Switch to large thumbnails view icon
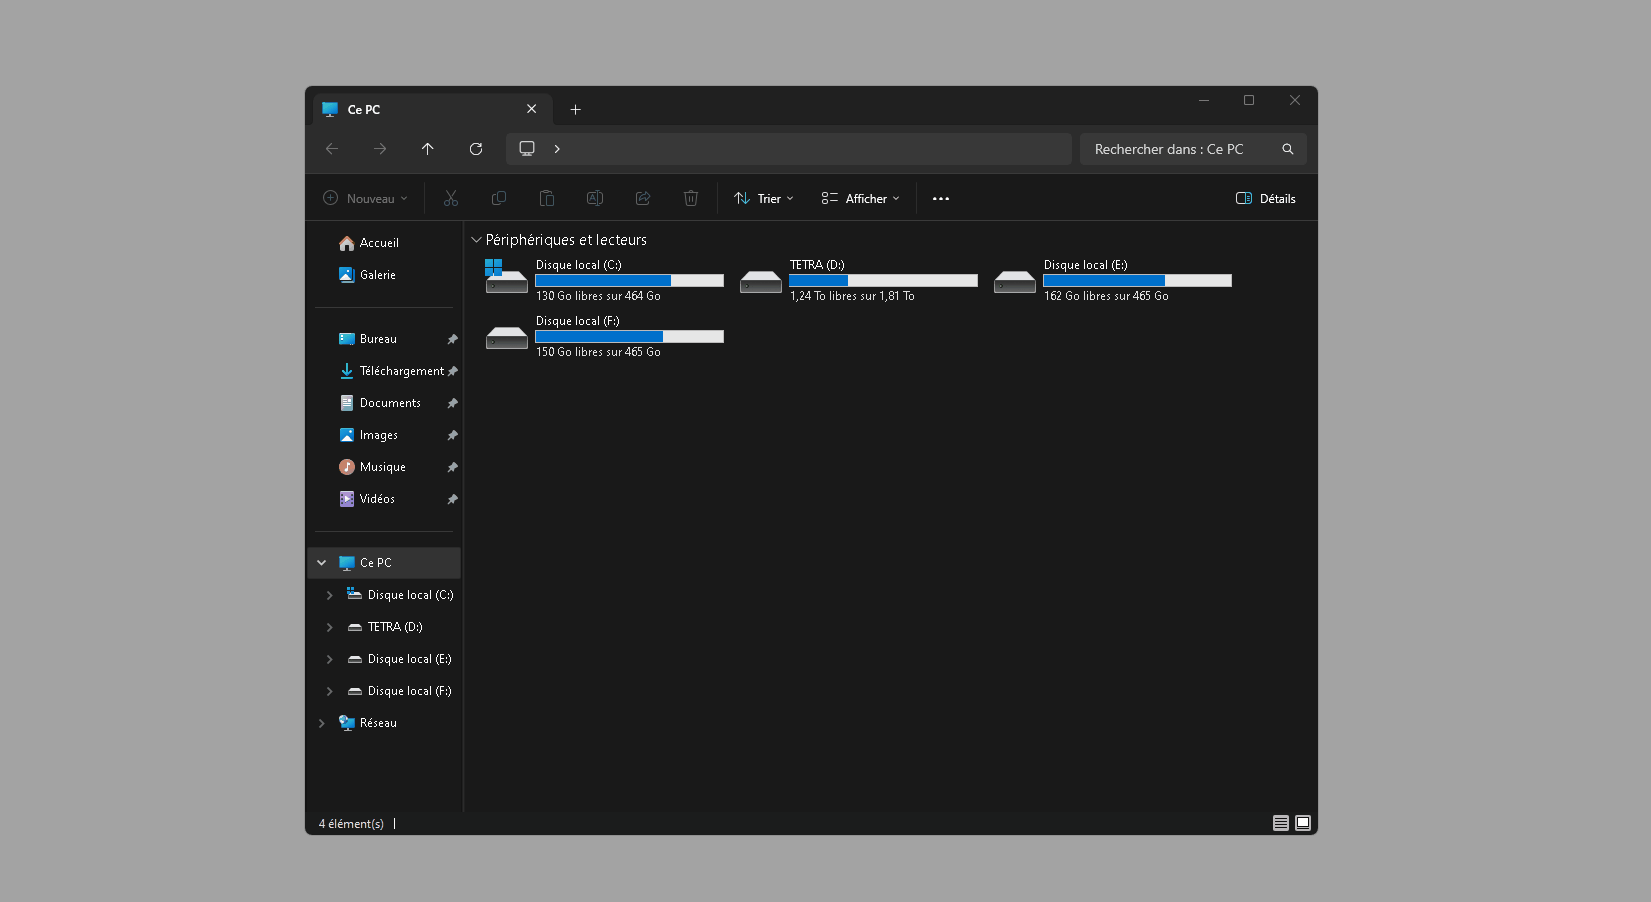1651x902 pixels. coord(1303,823)
